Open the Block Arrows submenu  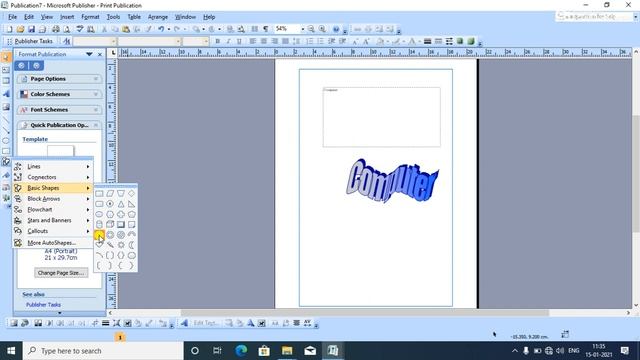[x=52, y=199]
